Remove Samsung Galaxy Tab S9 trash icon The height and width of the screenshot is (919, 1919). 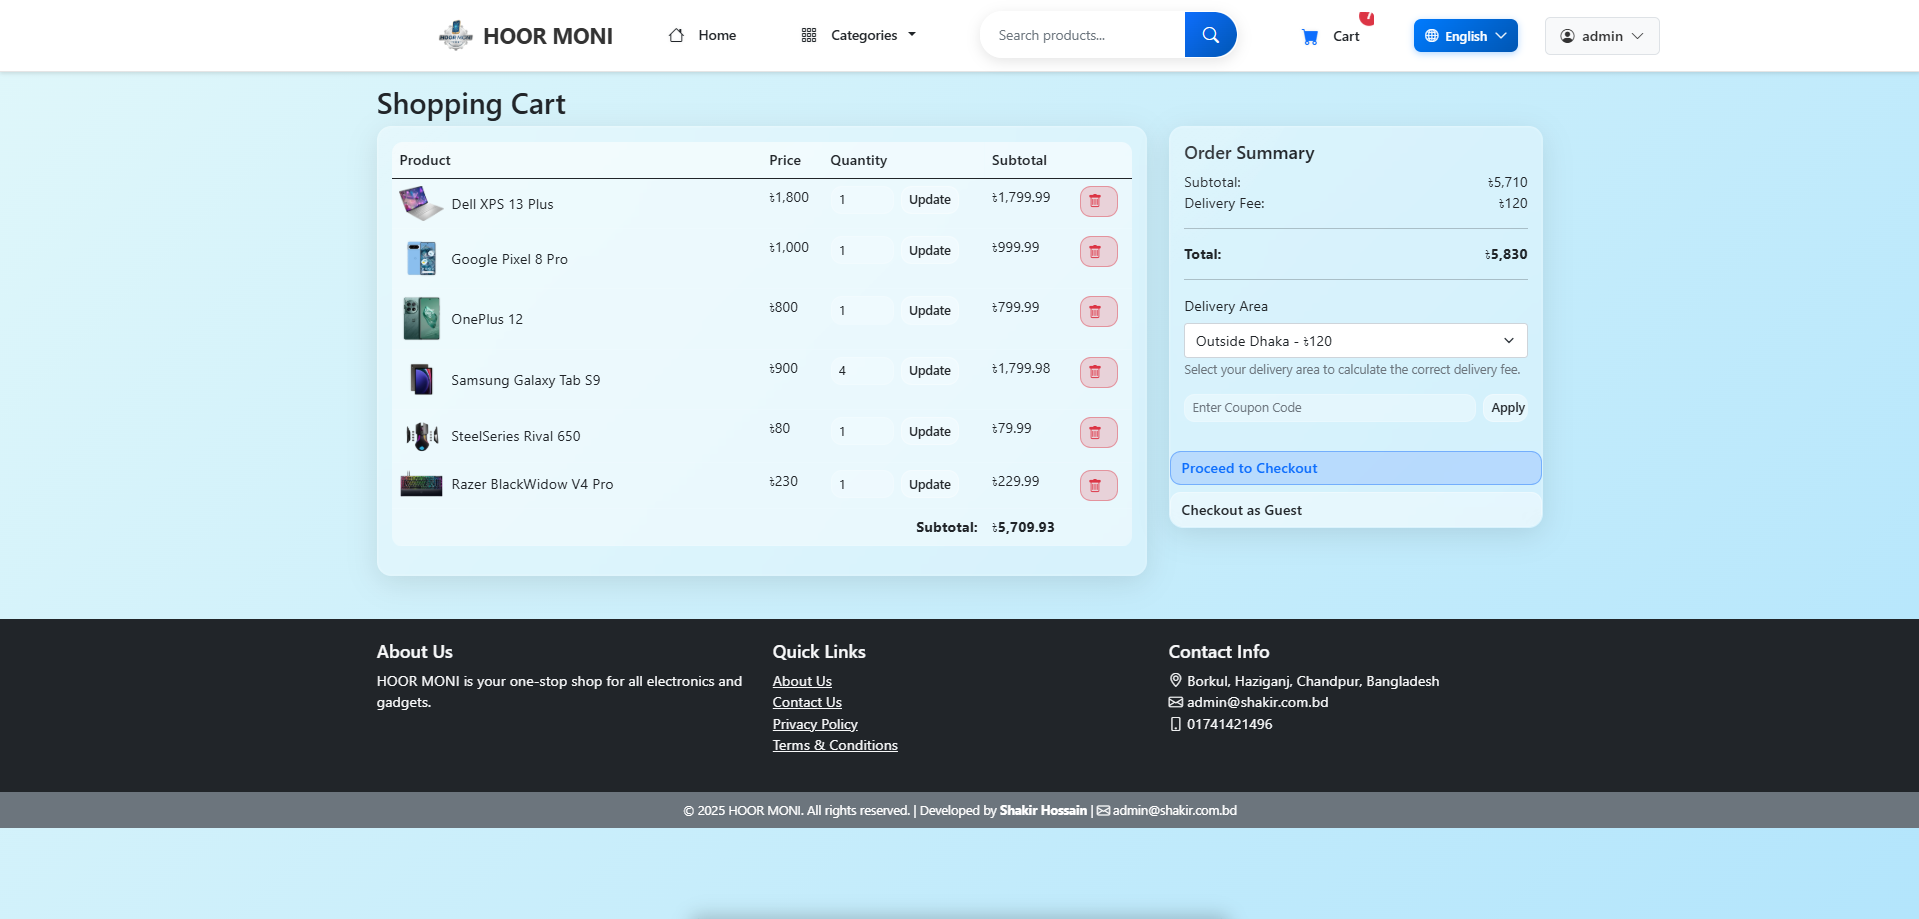[x=1098, y=372]
